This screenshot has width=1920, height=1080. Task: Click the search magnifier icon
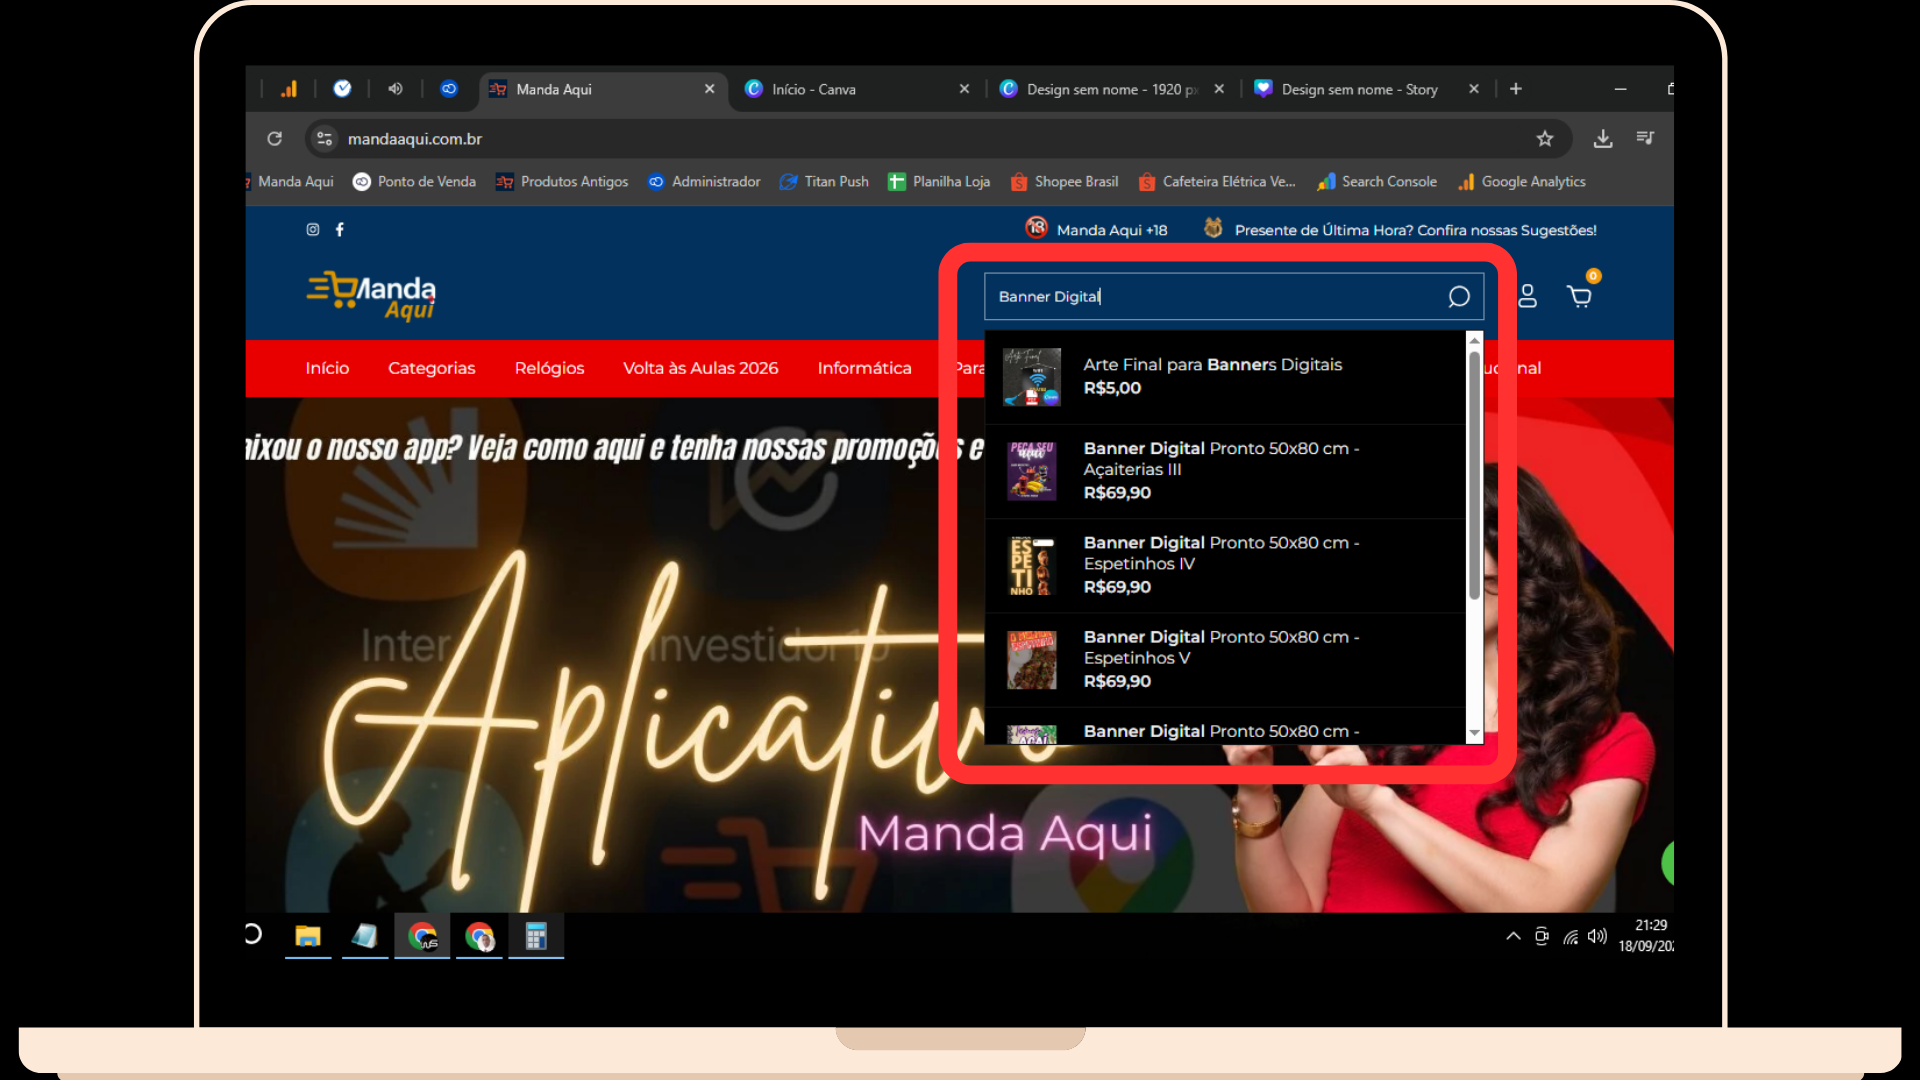click(x=1458, y=297)
